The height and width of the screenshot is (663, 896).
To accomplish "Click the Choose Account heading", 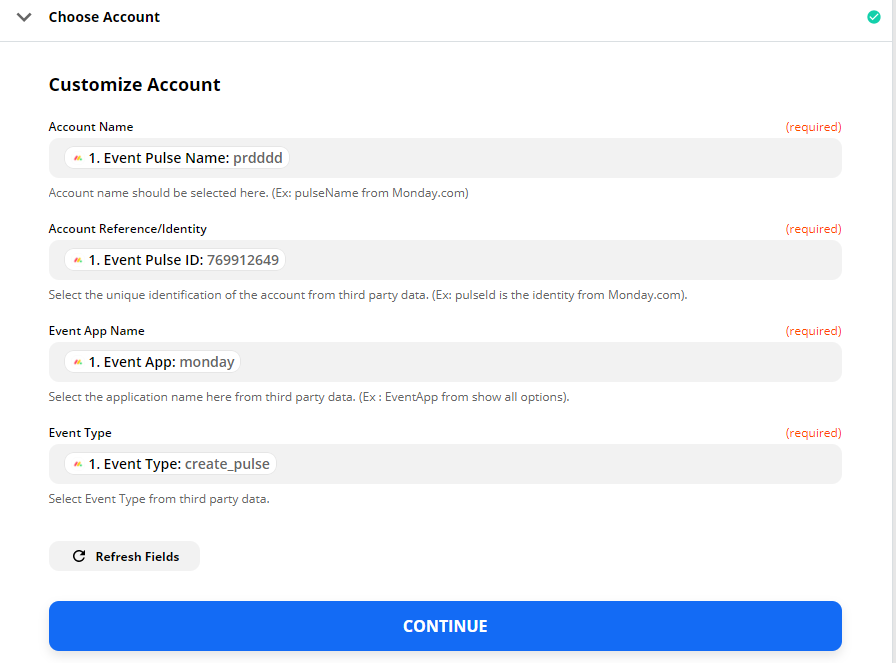I will tap(104, 17).
